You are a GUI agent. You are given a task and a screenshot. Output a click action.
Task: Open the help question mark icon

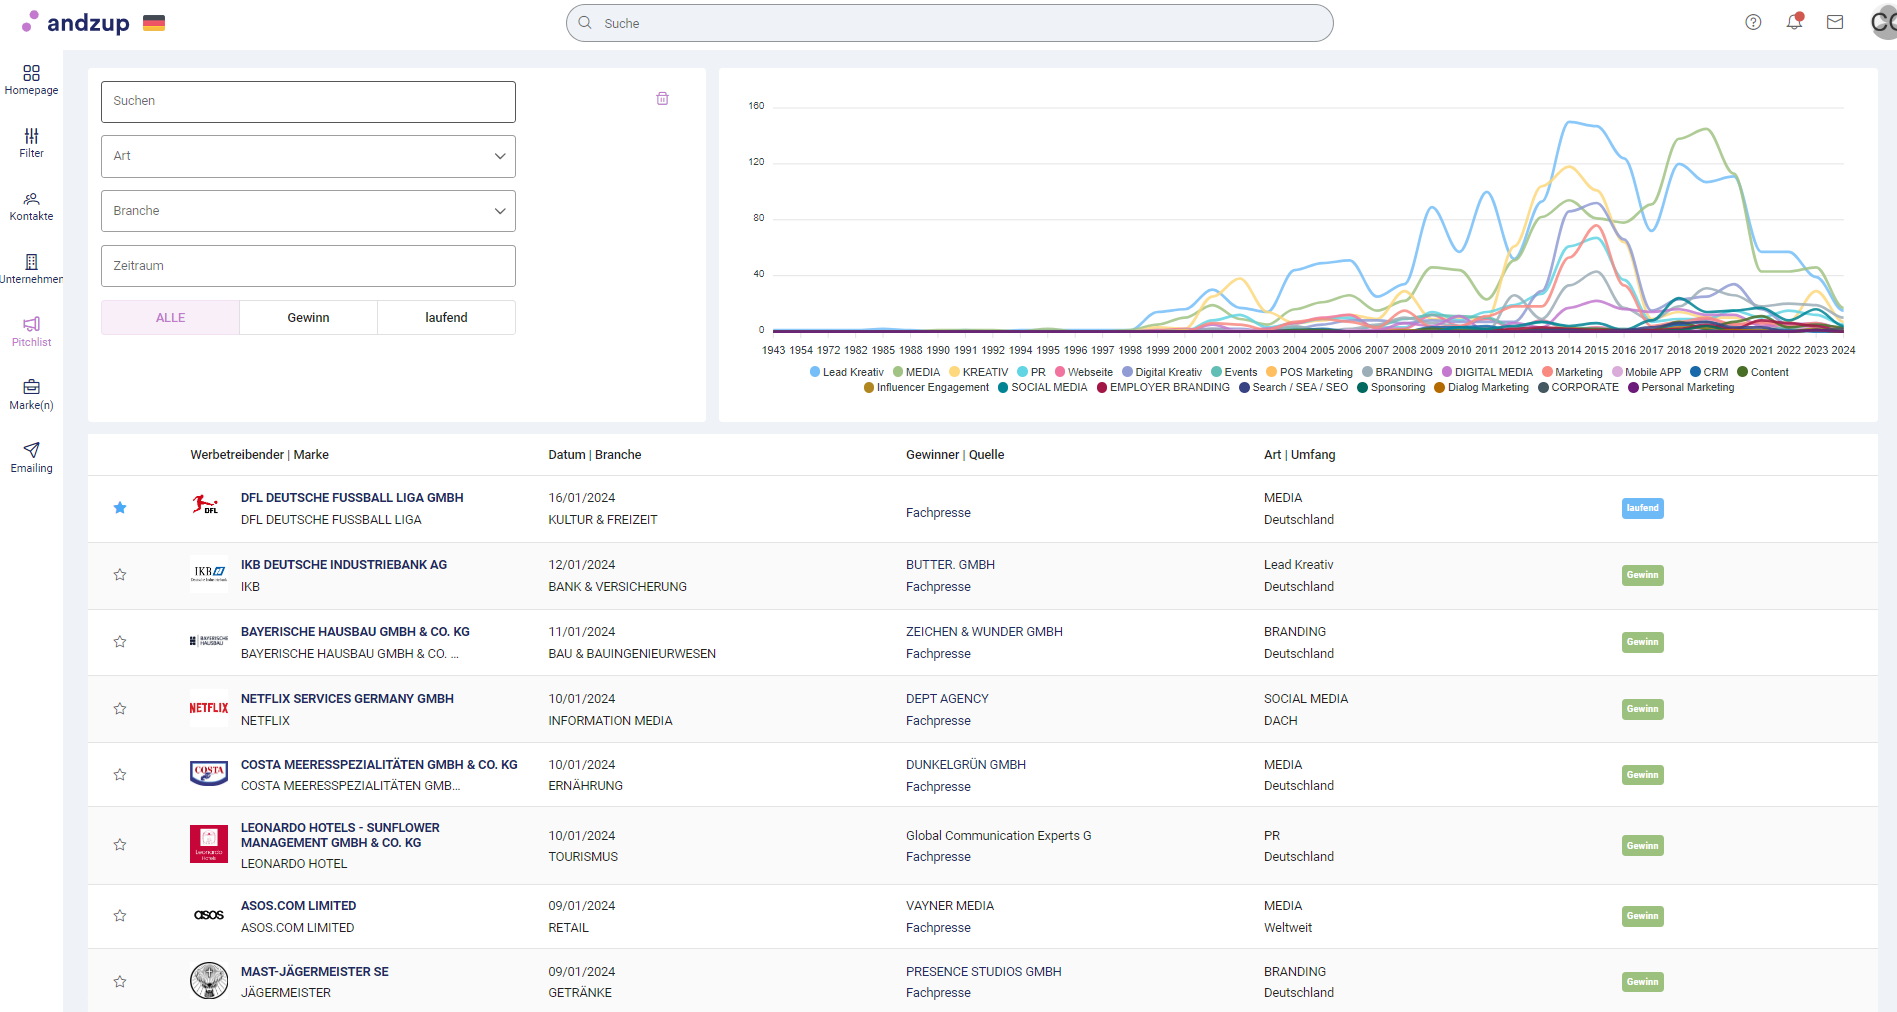(x=1753, y=22)
